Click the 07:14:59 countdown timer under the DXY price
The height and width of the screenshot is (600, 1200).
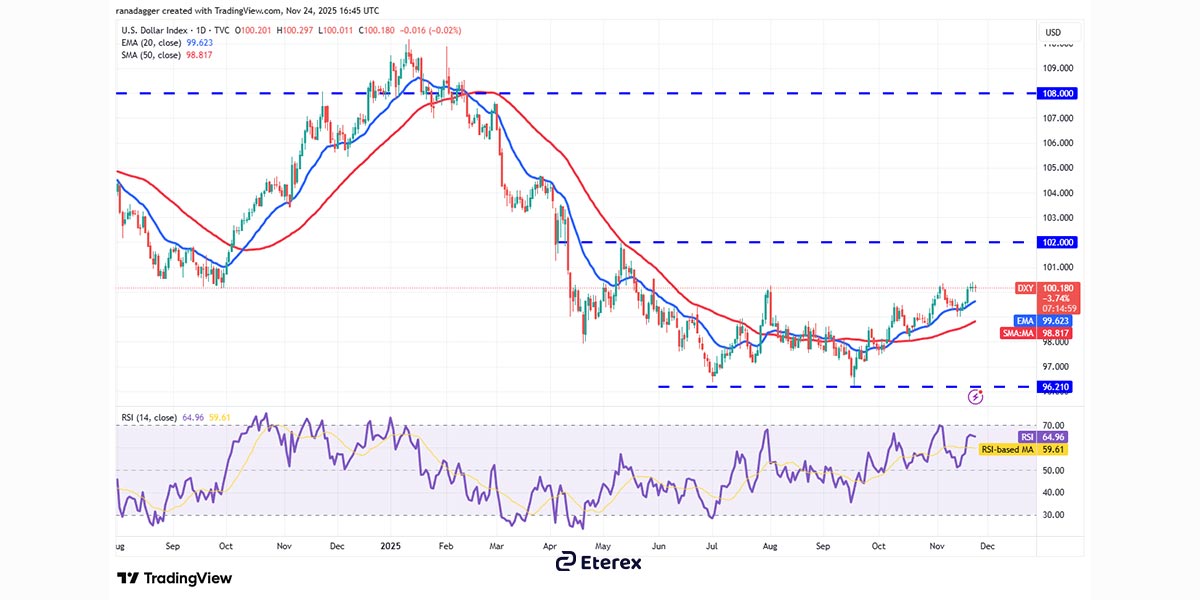1060,308
